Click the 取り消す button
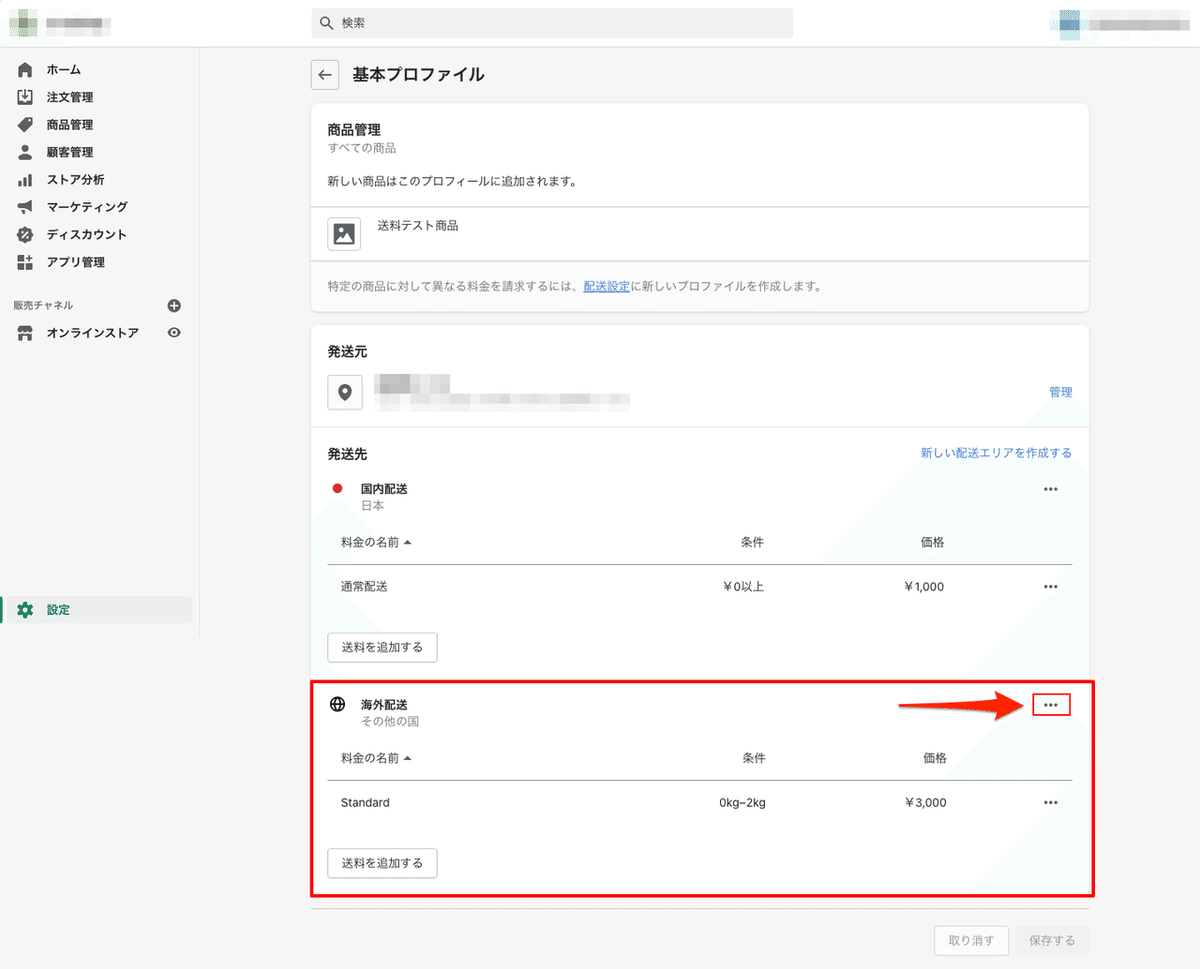This screenshot has height=969, width=1200. pos(971,940)
